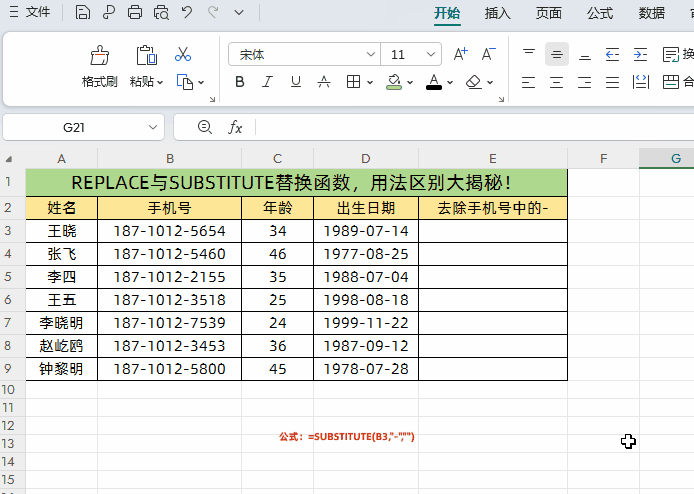Image resolution: width=694 pixels, height=494 pixels.
Task: Align text to top
Action: 528,54
